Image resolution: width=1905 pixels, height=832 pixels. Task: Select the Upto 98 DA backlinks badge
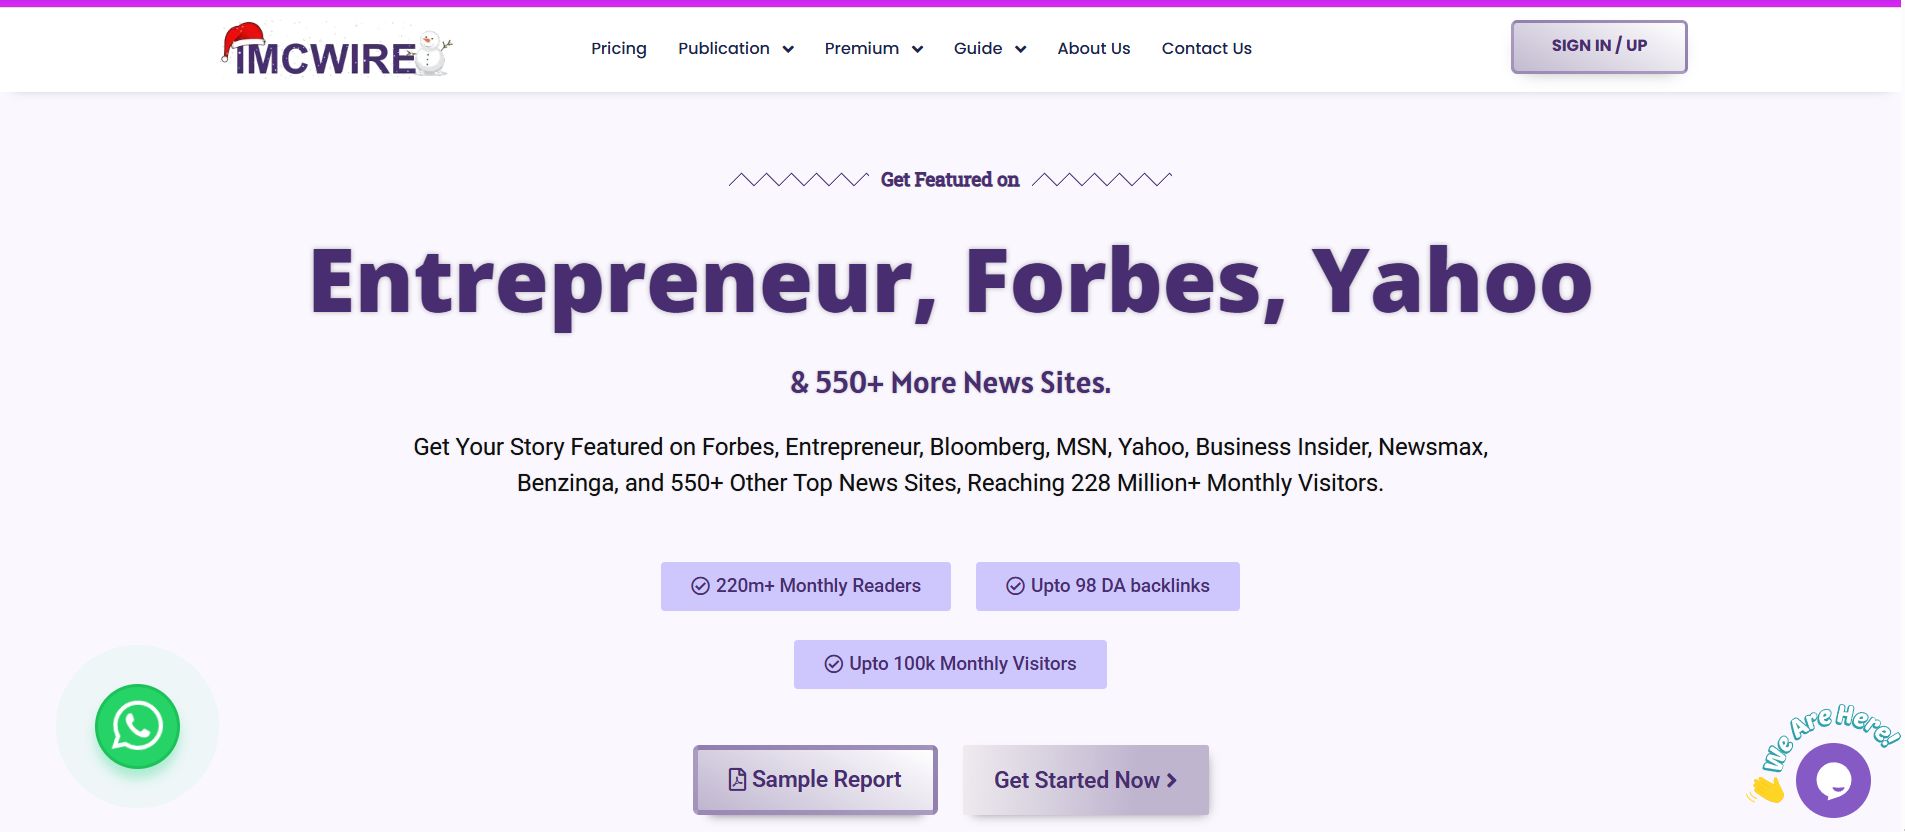[1108, 586]
